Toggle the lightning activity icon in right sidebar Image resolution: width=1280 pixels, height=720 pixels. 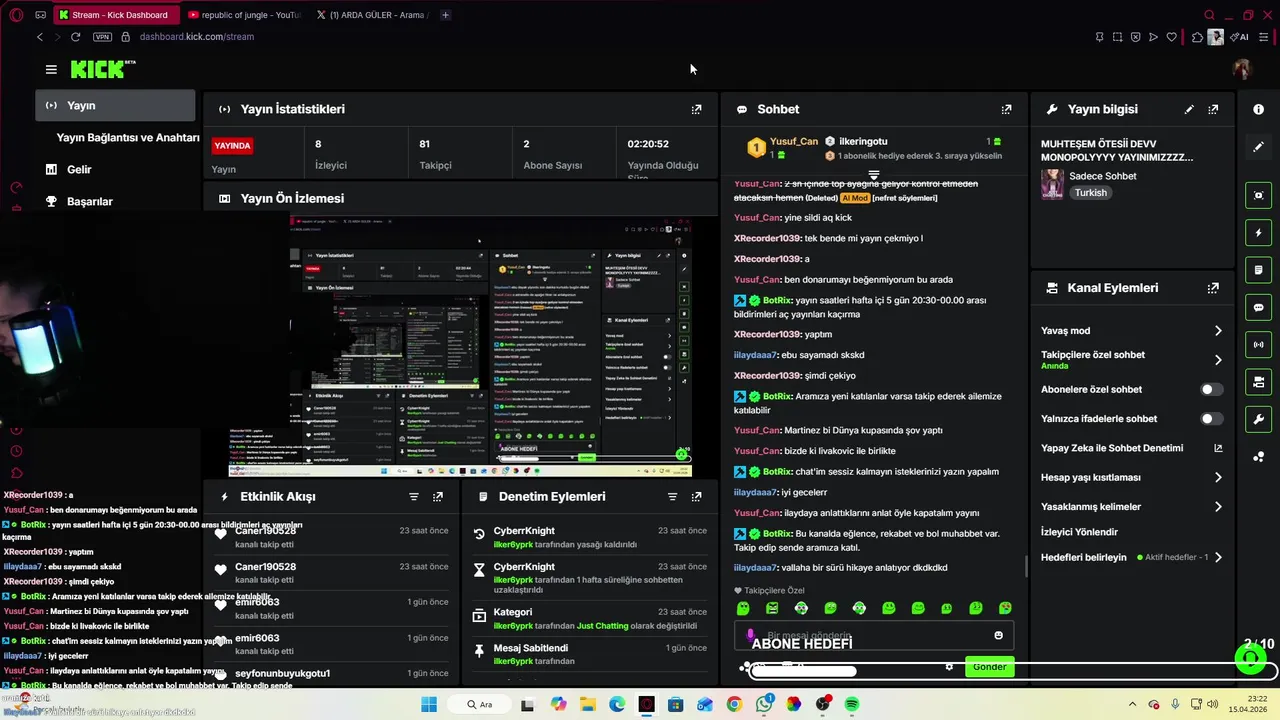[x=1258, y=233]
